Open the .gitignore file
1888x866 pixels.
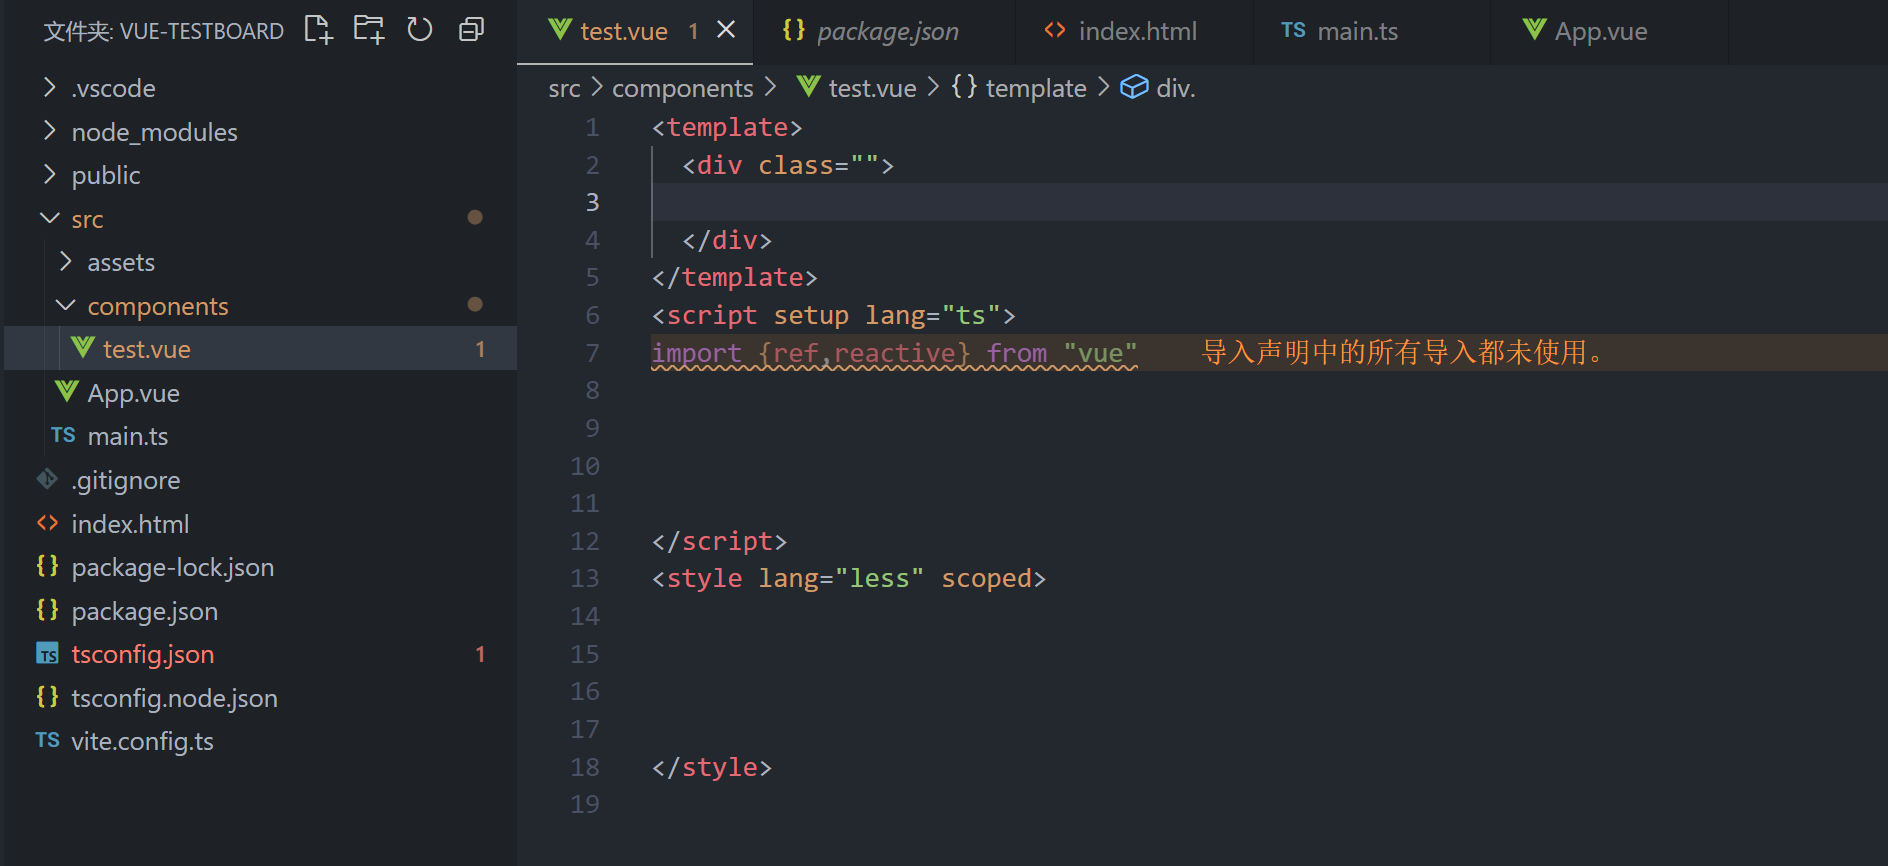[260, 480]
